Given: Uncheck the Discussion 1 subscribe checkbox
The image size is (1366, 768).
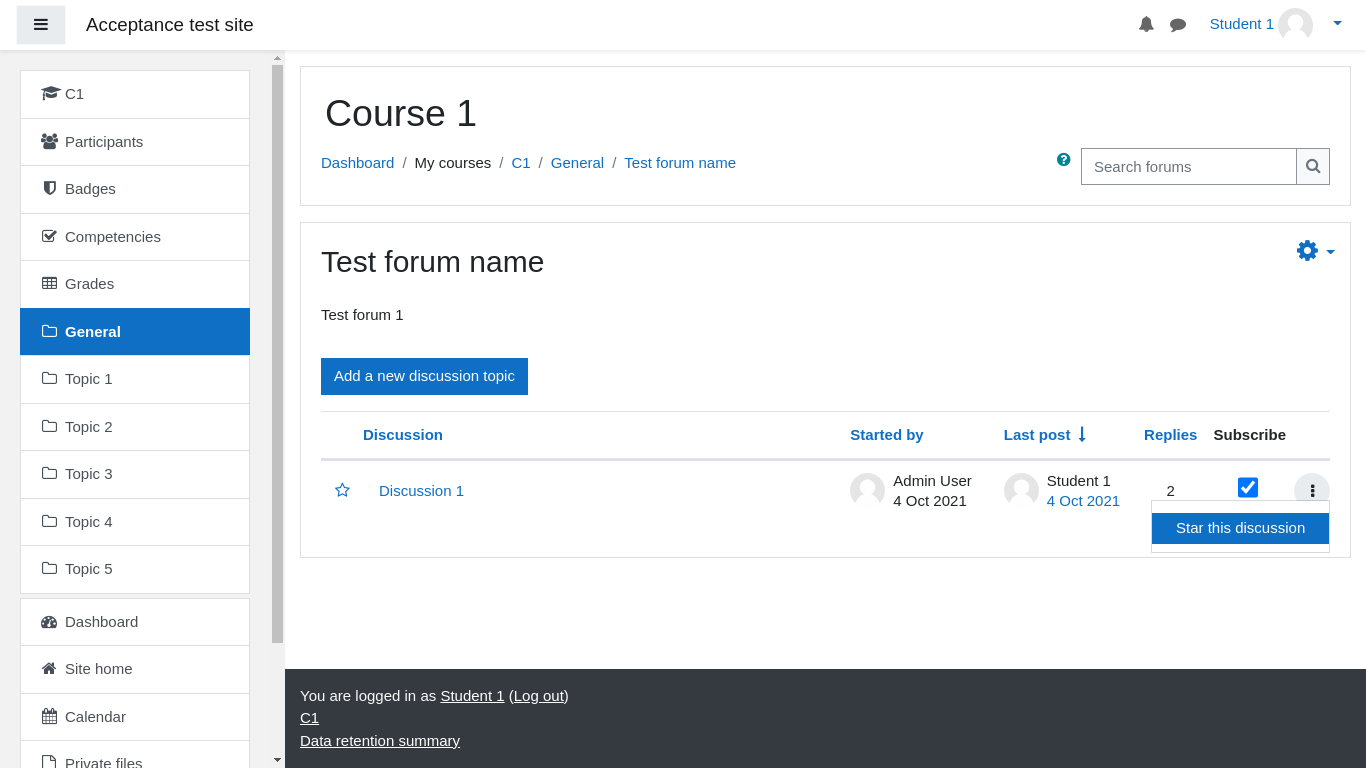Looking at the screenshot, I should [x=1248, y=487].
